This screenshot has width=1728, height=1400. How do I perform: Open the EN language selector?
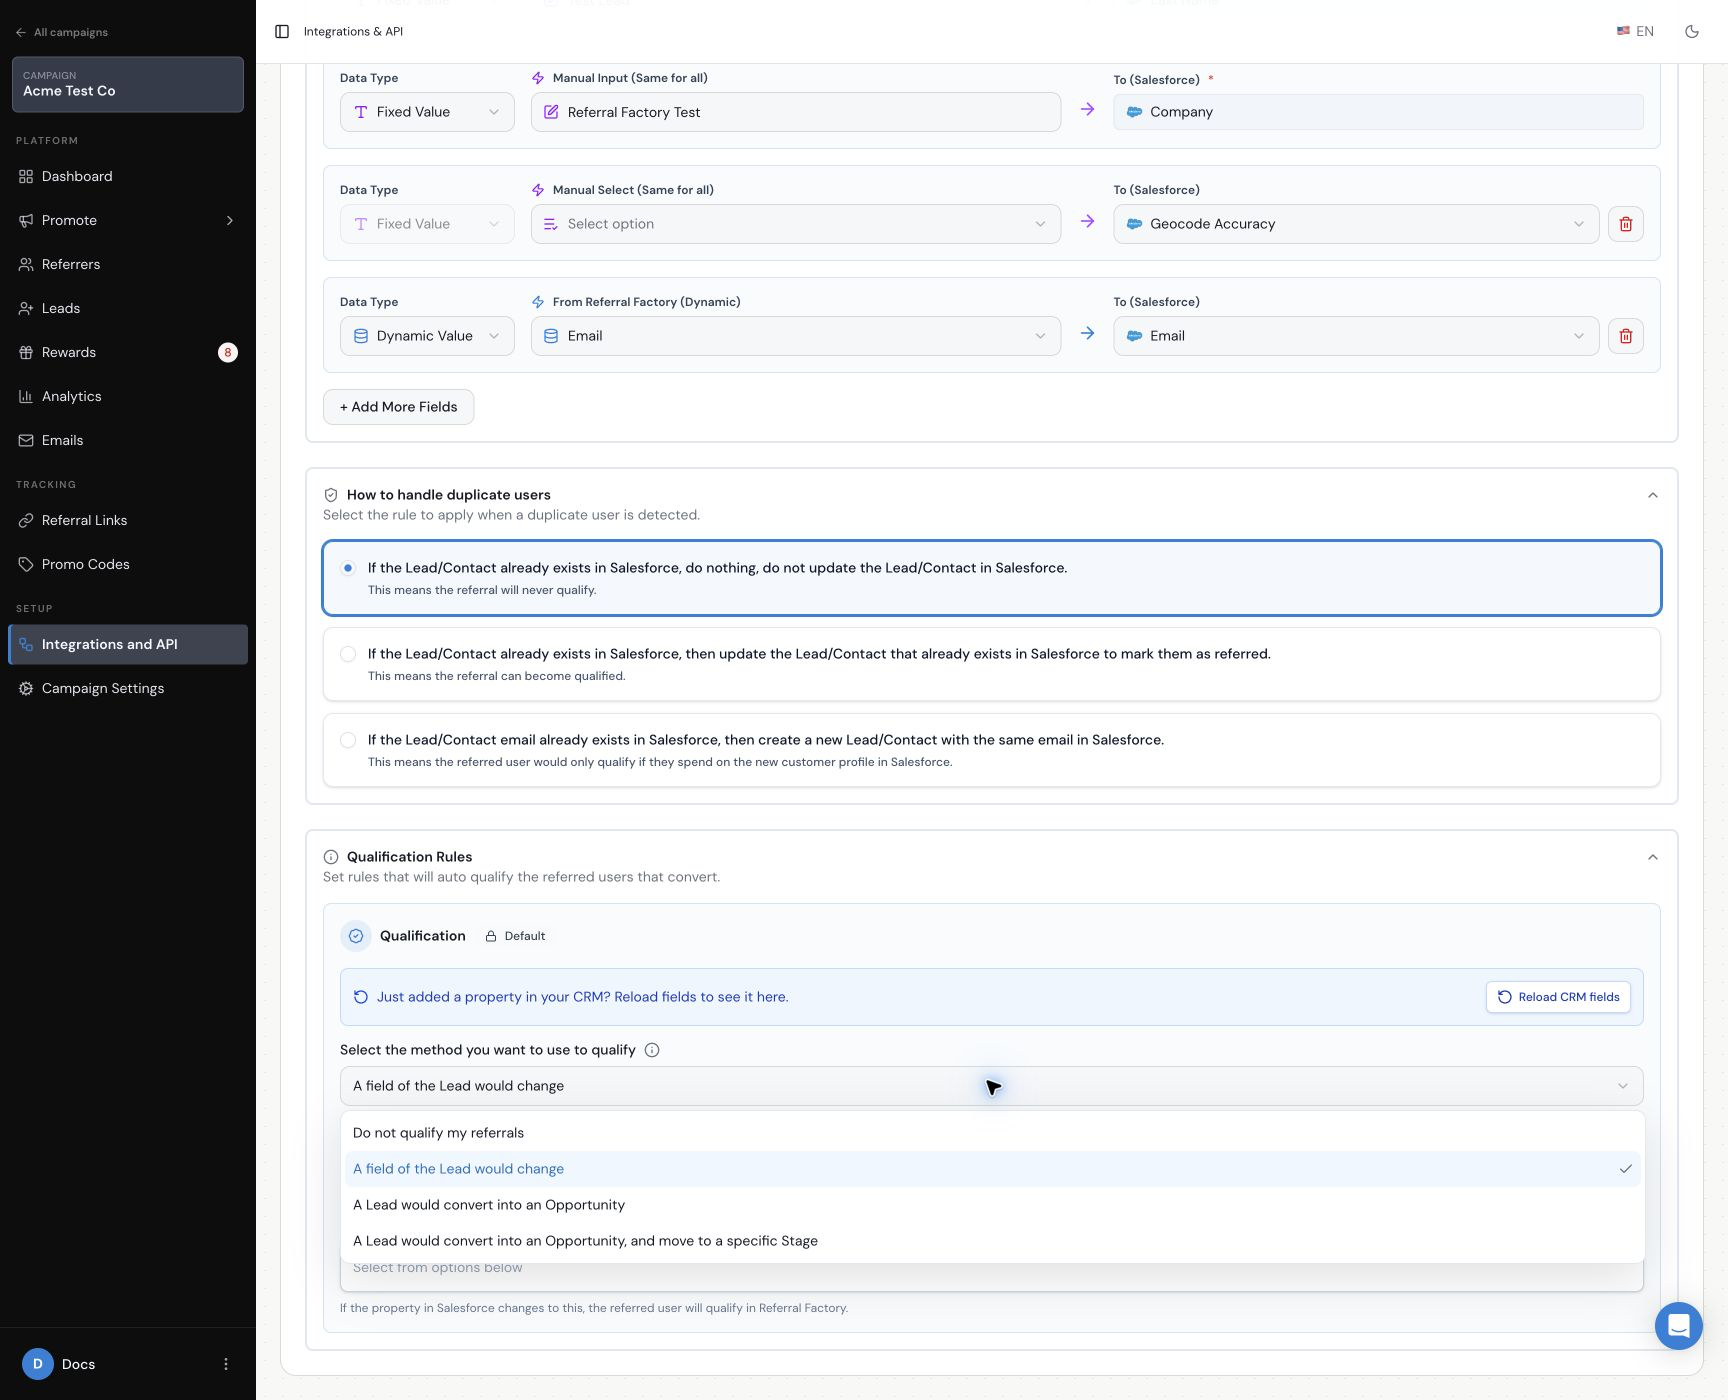point(1635,32)
